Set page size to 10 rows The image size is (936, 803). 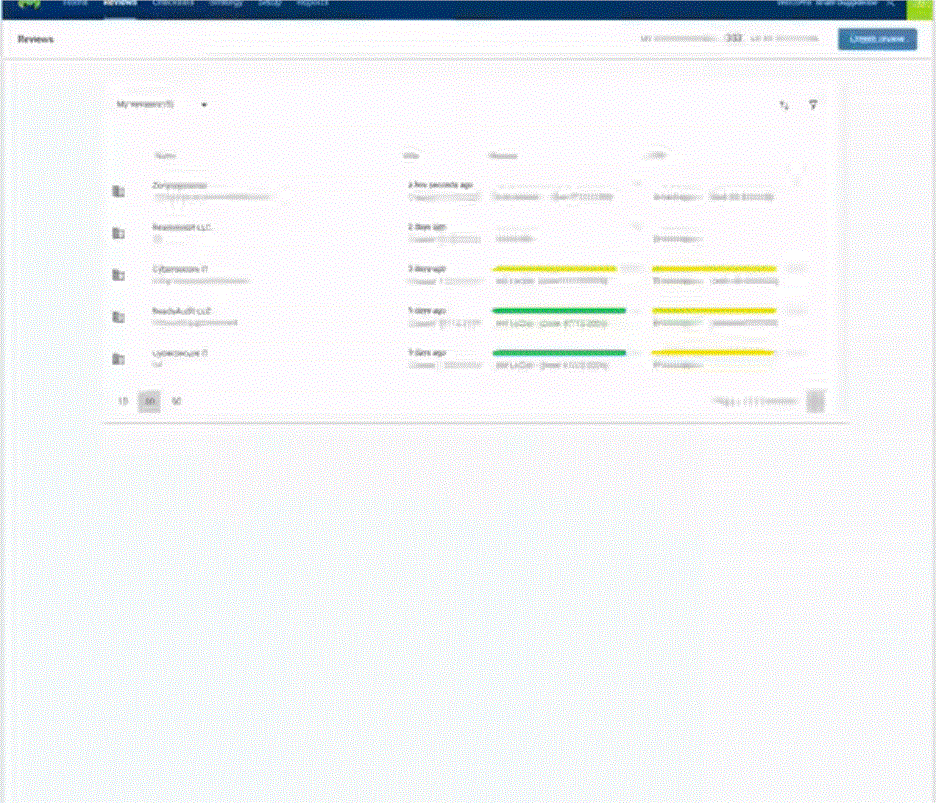click(123, 401)
